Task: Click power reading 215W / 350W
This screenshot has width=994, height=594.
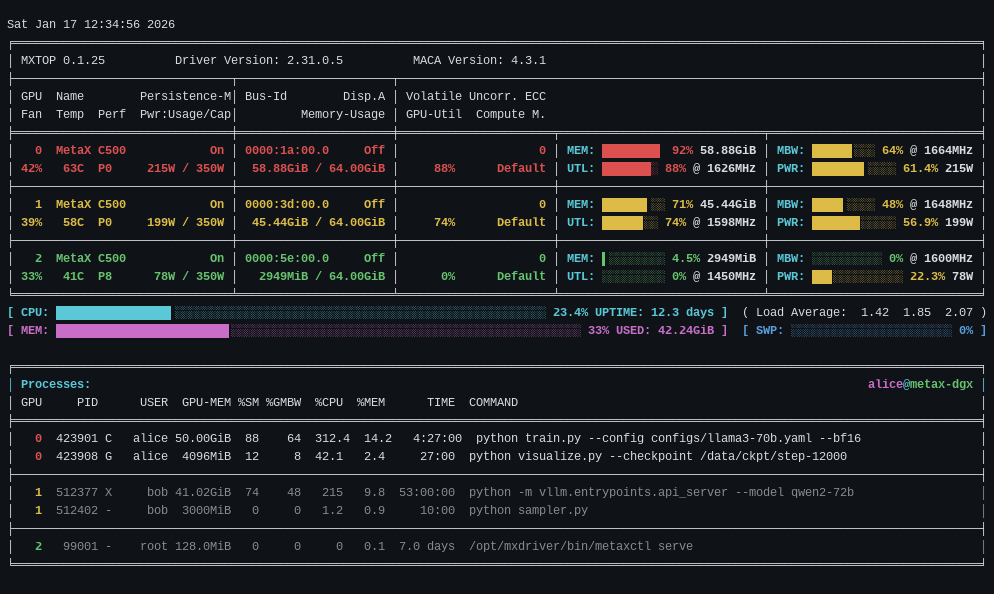Action: tap(185, 168)
